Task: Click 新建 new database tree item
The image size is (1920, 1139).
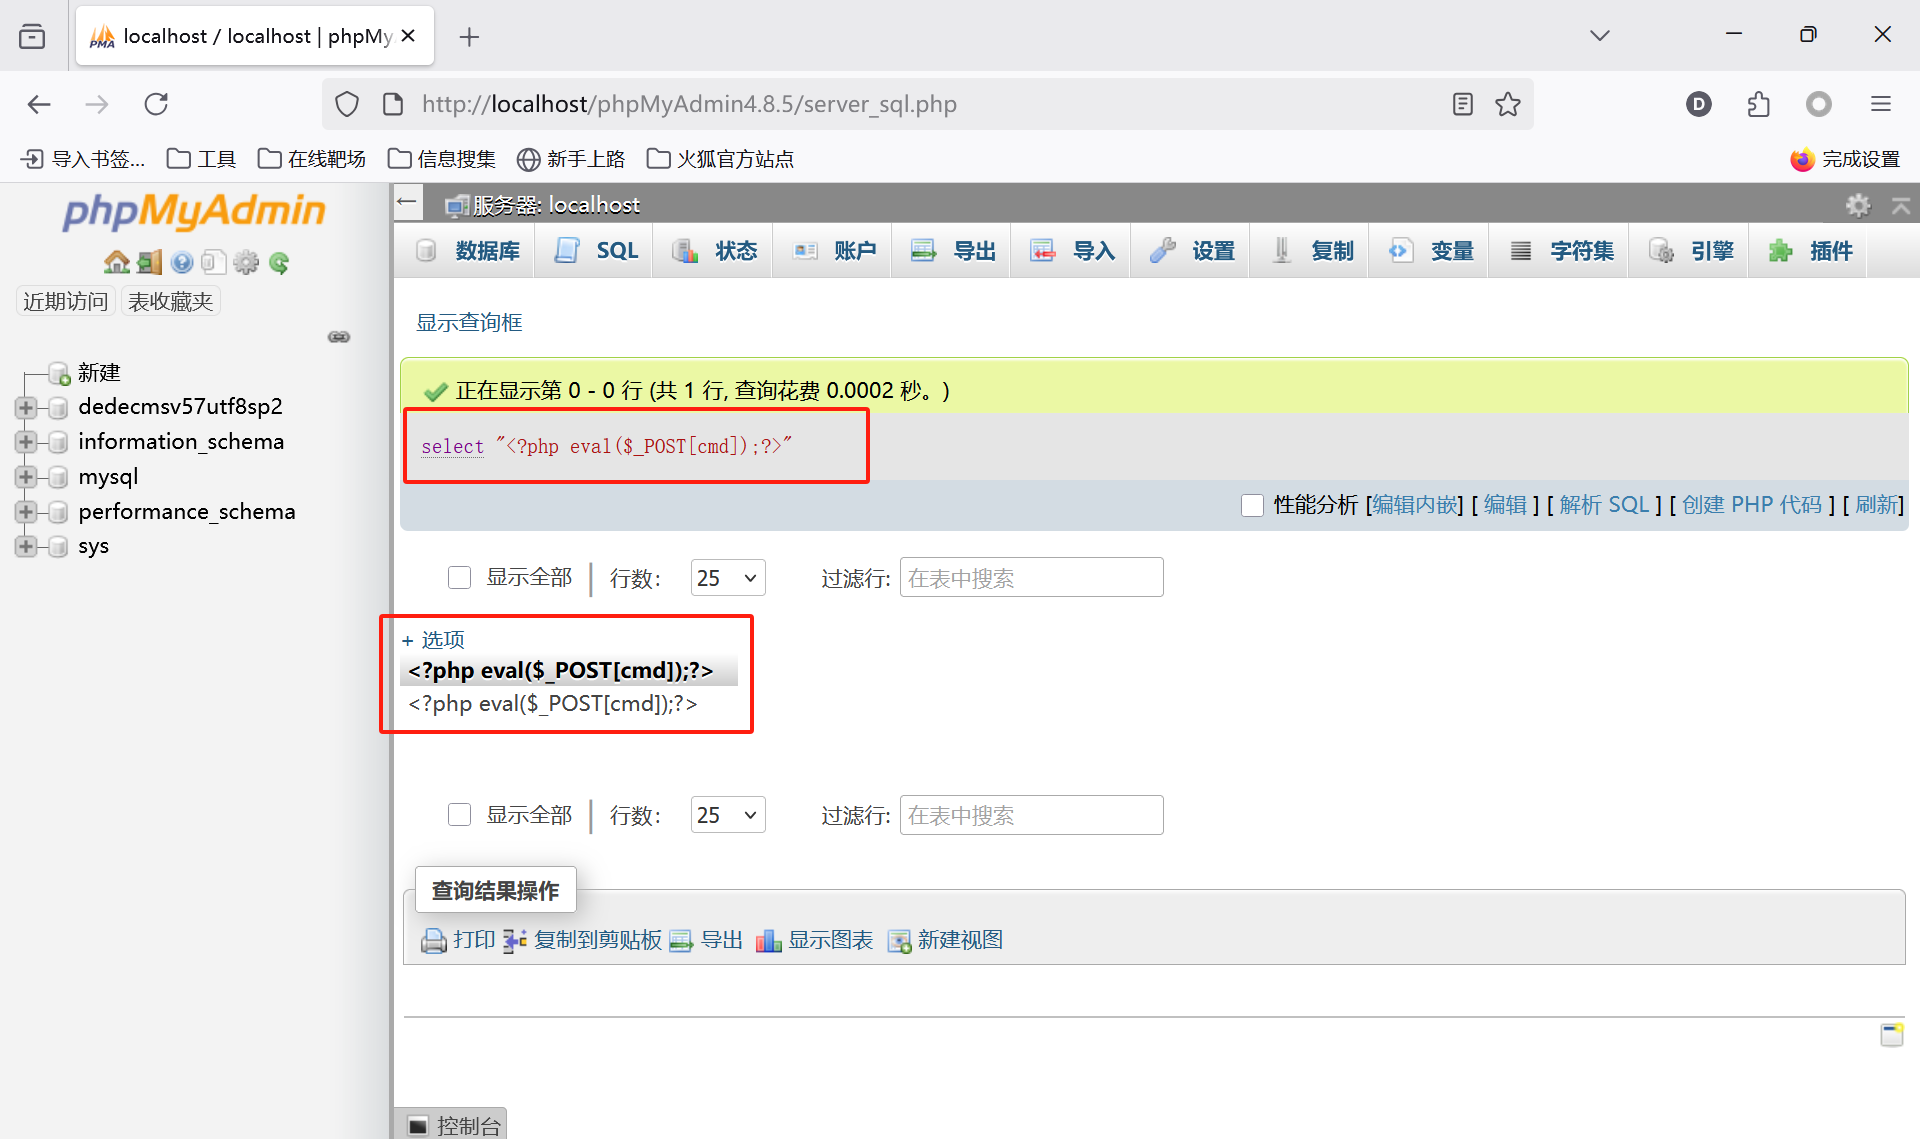Action: click(x=99, y=373)
